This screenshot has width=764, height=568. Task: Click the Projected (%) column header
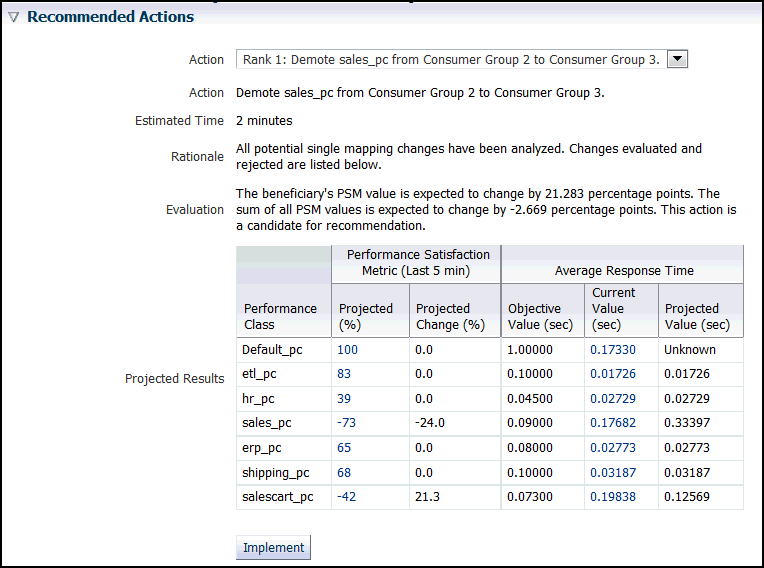coord(370,310)
